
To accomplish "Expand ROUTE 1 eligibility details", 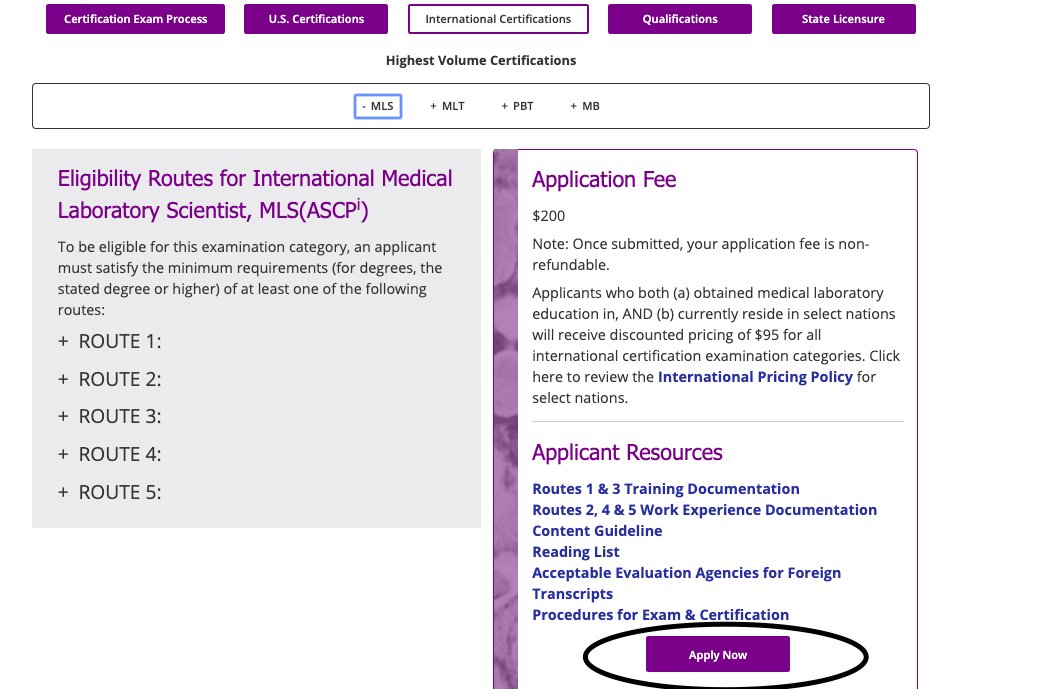I will coord(110,341).
